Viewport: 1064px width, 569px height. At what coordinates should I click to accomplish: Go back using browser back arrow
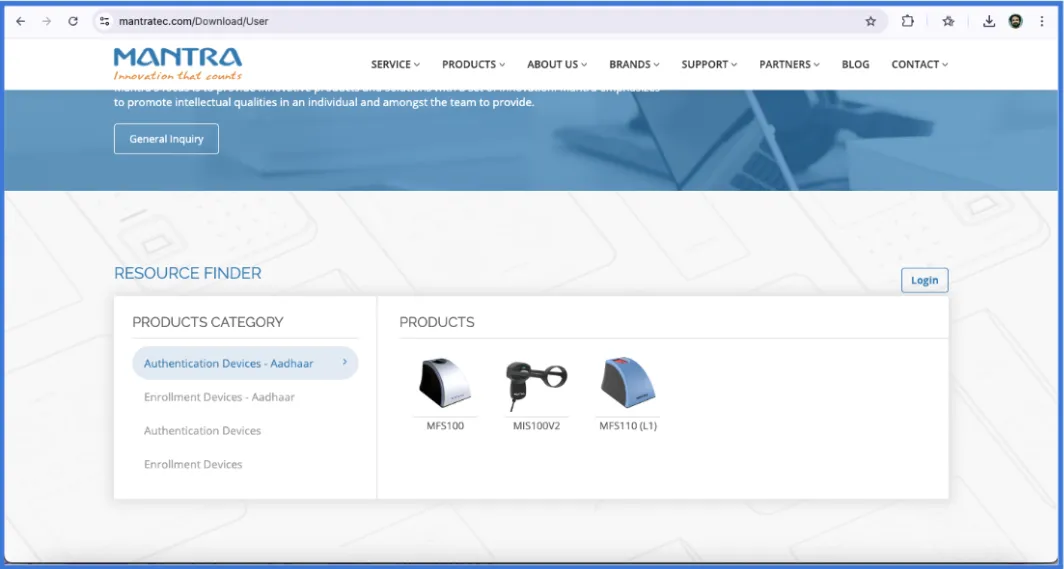pos(20,22)
